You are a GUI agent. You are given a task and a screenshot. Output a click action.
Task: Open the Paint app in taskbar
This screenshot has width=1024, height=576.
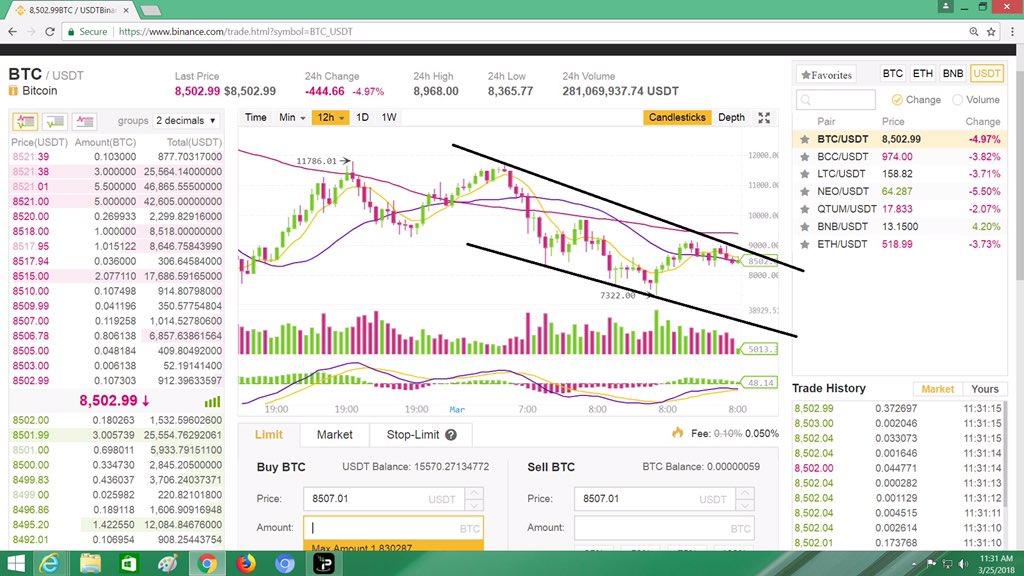click(x=168, y=564)
